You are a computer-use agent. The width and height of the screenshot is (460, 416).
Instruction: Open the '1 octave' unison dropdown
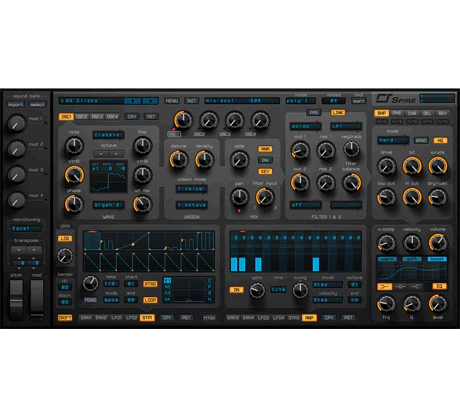pos(192,205)
